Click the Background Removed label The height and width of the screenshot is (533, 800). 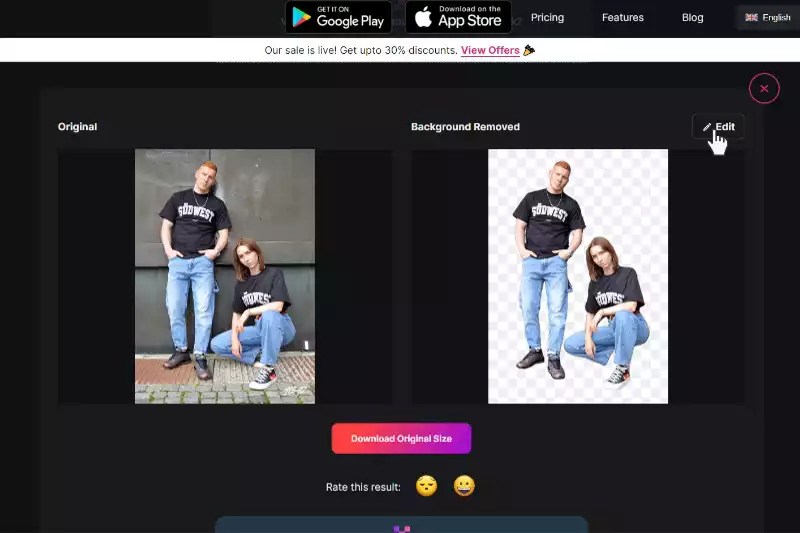pyautogui.click(x=465, y=126)
